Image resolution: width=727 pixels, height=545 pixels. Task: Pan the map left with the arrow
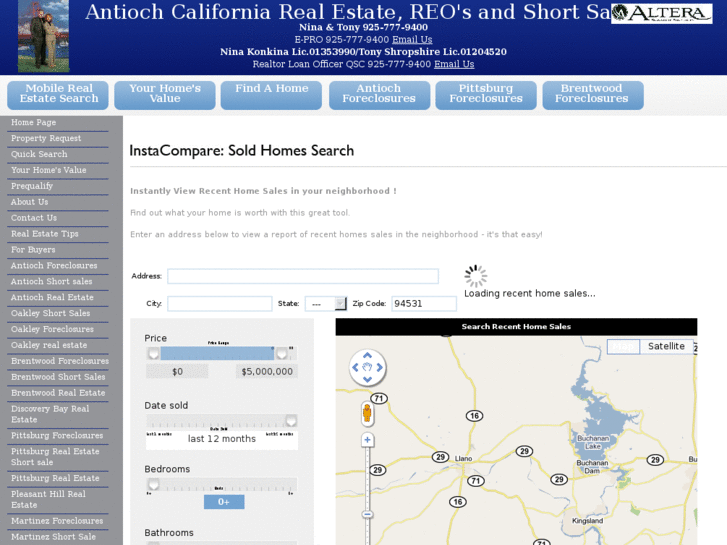(355, 367)
